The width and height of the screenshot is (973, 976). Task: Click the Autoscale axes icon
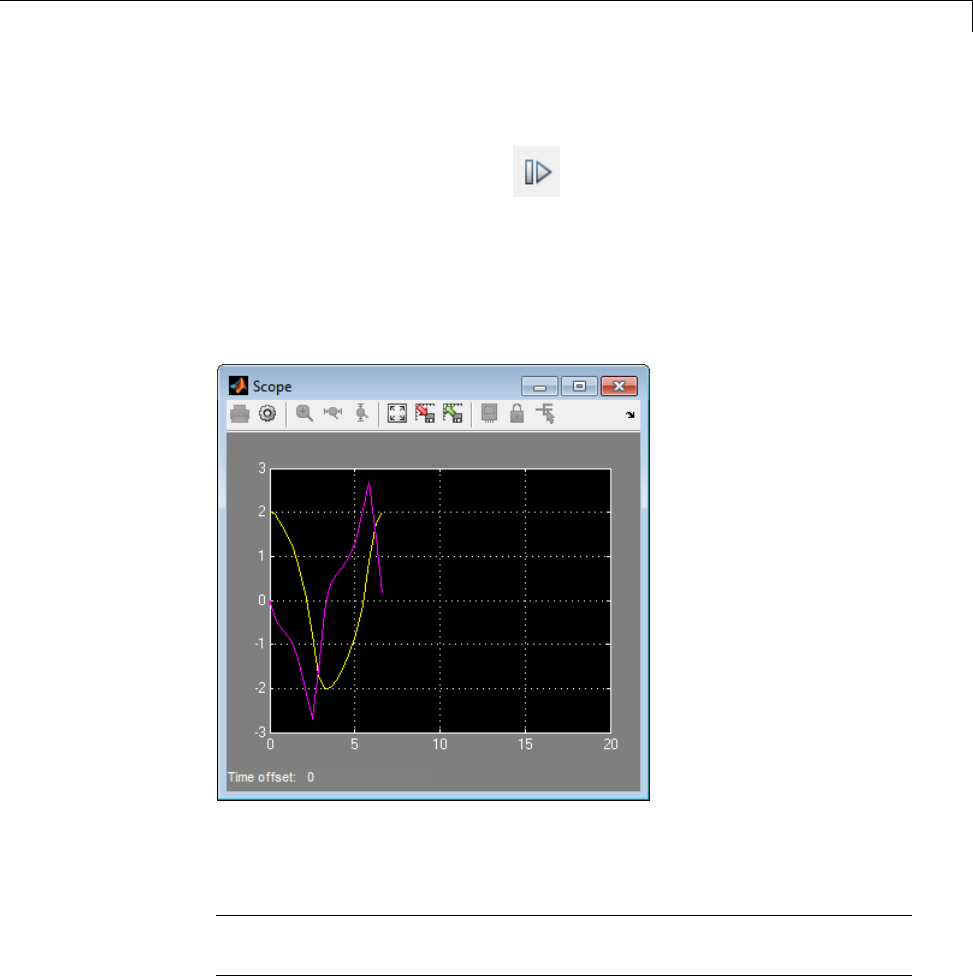(397, 413)
